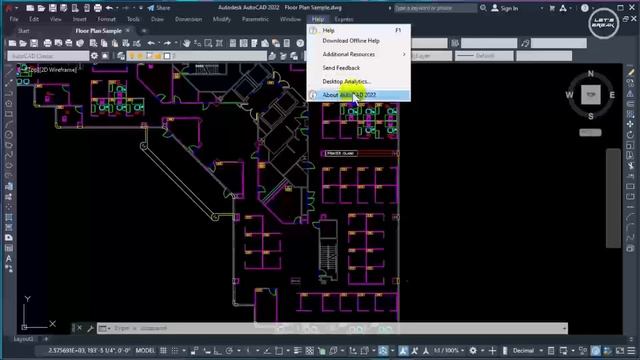Image resolution: width=640 pixels, height=360 pixels.
Task: Click the Zoom Window icon
Action: [208, 43]
